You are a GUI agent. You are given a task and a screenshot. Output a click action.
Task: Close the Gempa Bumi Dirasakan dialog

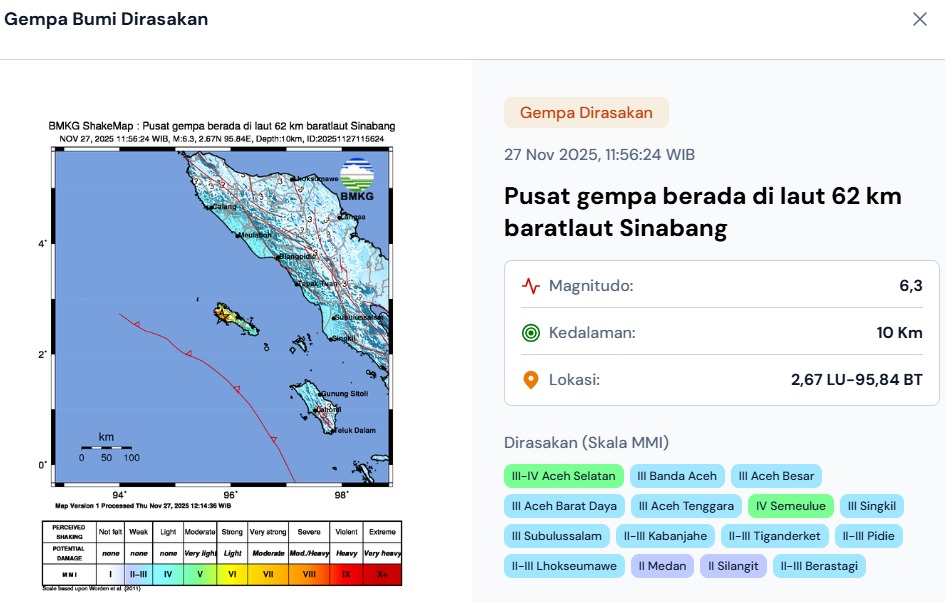[919, 20]
